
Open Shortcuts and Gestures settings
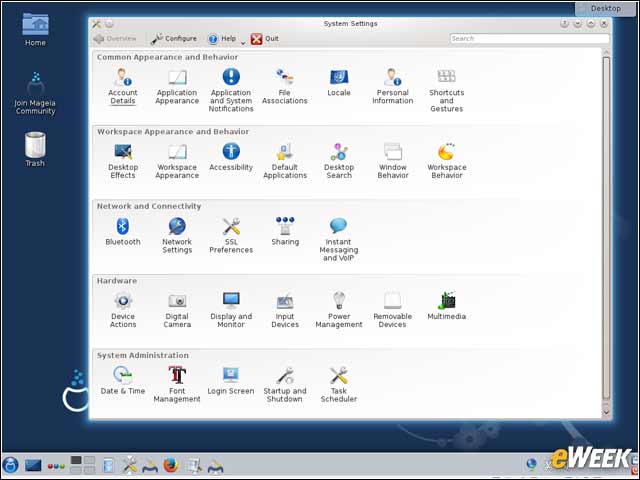447,90
